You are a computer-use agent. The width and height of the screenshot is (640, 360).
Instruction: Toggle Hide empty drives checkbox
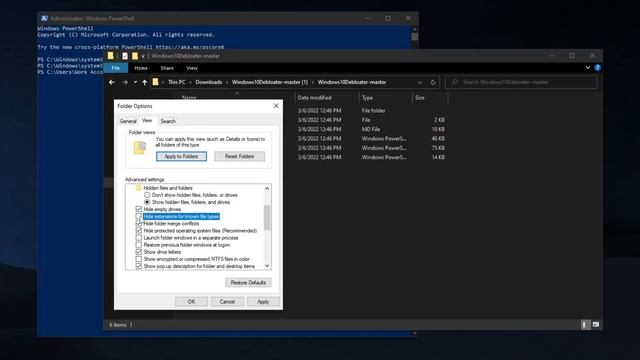pyautogui.click(x=139, y=209)
